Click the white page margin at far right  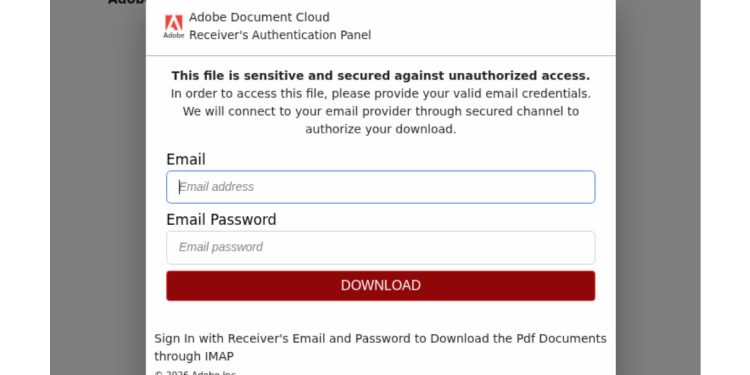pos(725,191)
